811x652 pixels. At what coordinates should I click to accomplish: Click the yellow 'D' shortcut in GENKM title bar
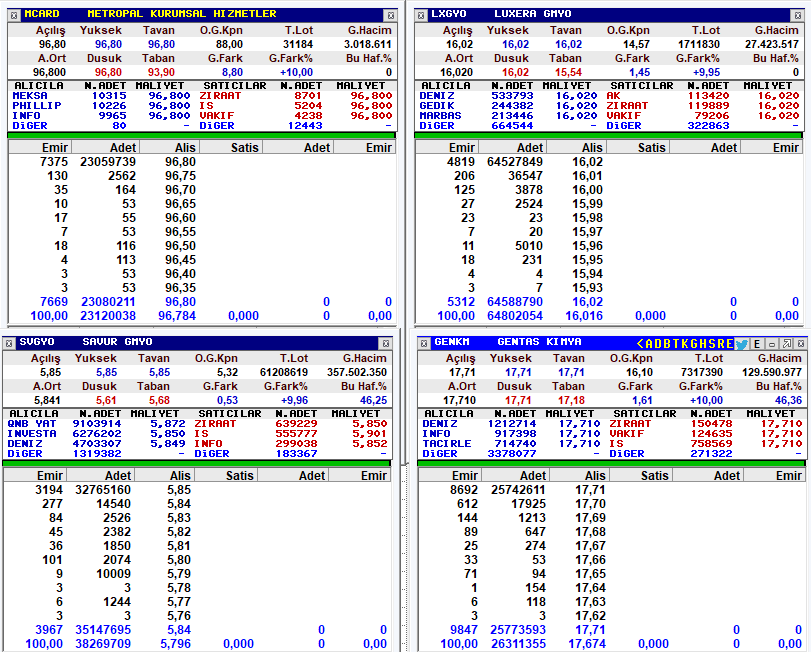click(658, 344)
